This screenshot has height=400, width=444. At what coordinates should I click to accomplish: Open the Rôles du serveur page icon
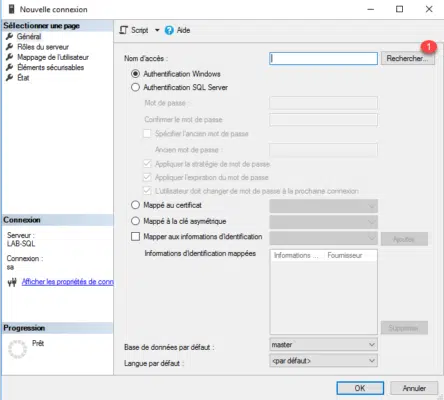(10, 47)
